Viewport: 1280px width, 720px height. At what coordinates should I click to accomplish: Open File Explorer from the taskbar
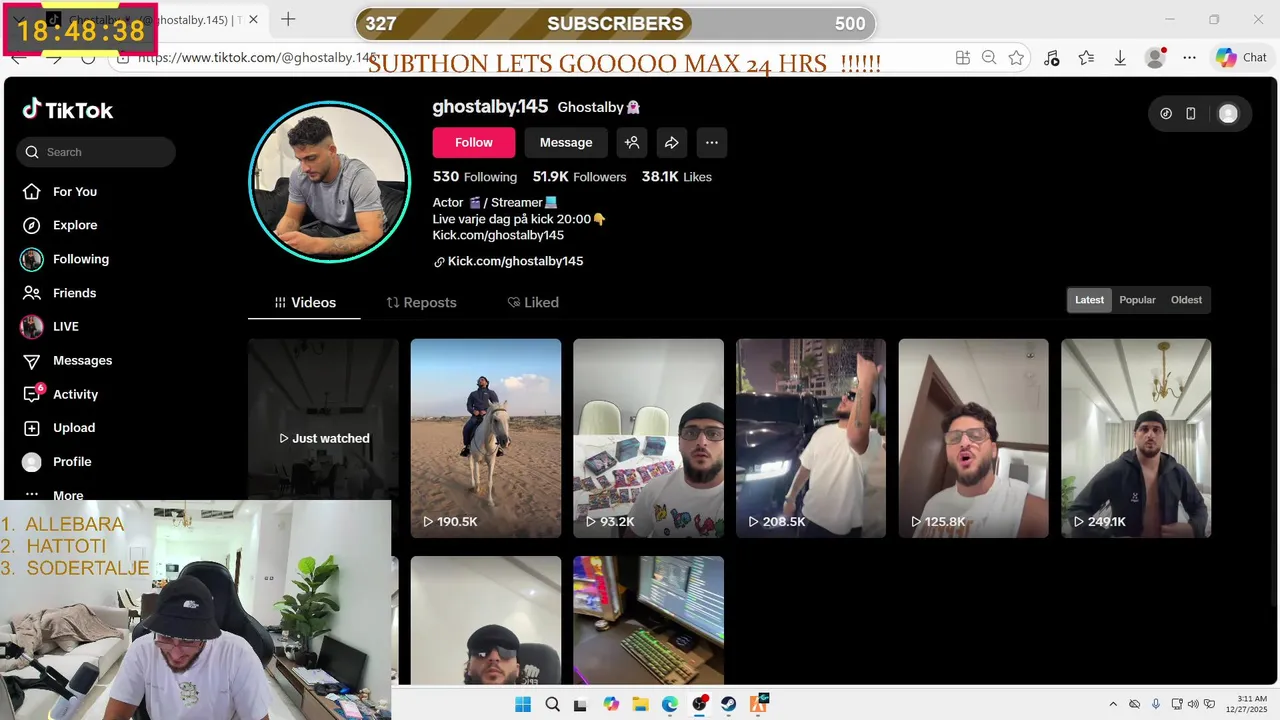tap(641, 704)
